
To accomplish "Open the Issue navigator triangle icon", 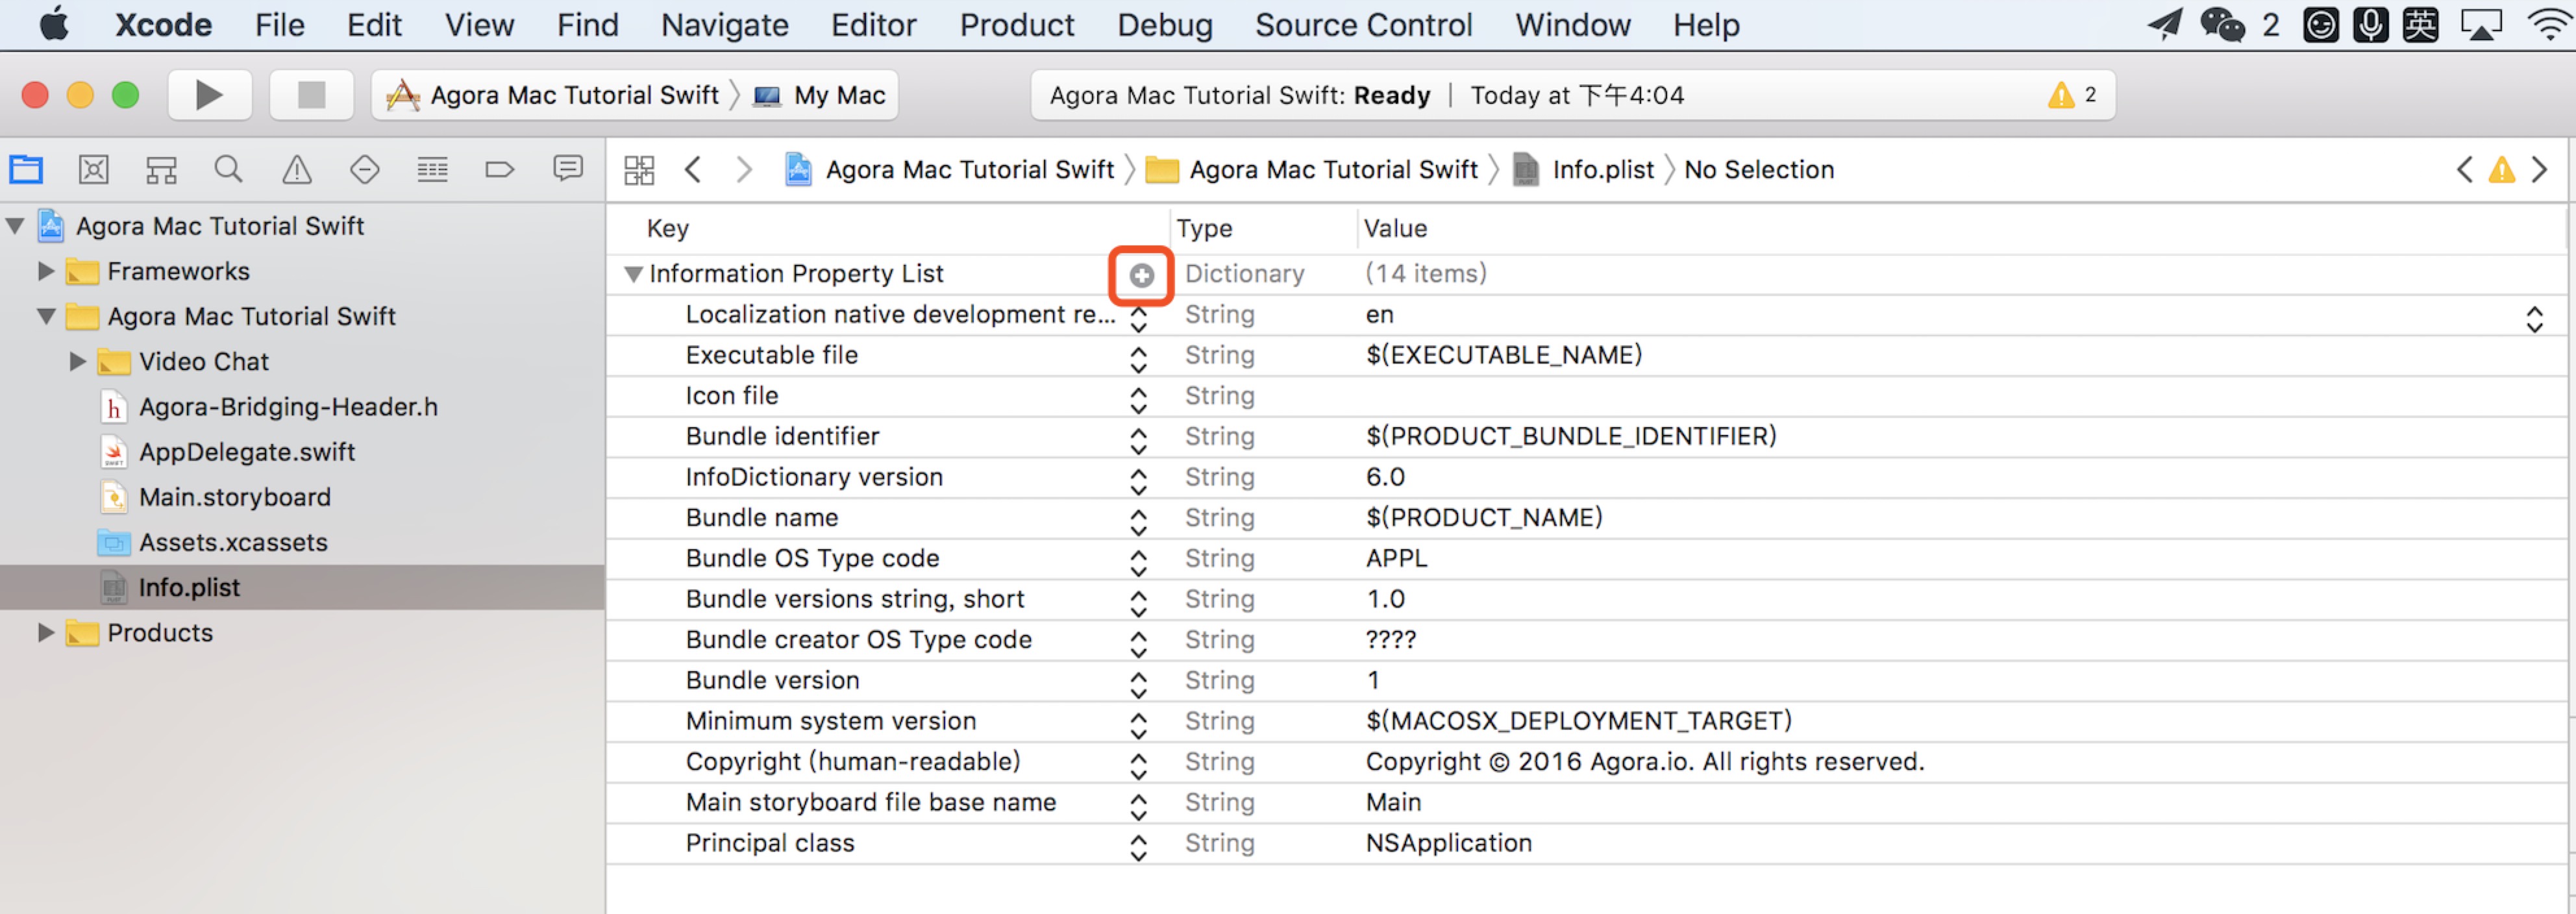I will (x=297, y=169).
